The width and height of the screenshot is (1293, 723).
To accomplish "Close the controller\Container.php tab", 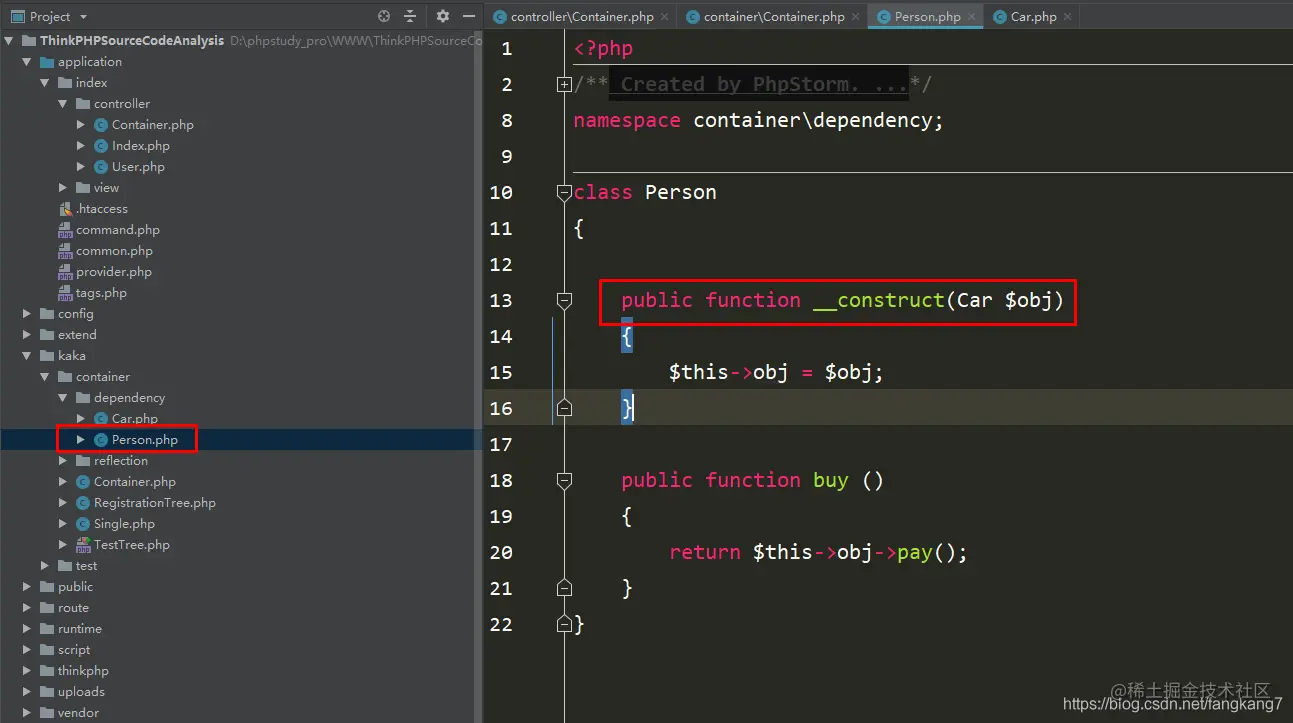I will [x=665, y=17].
